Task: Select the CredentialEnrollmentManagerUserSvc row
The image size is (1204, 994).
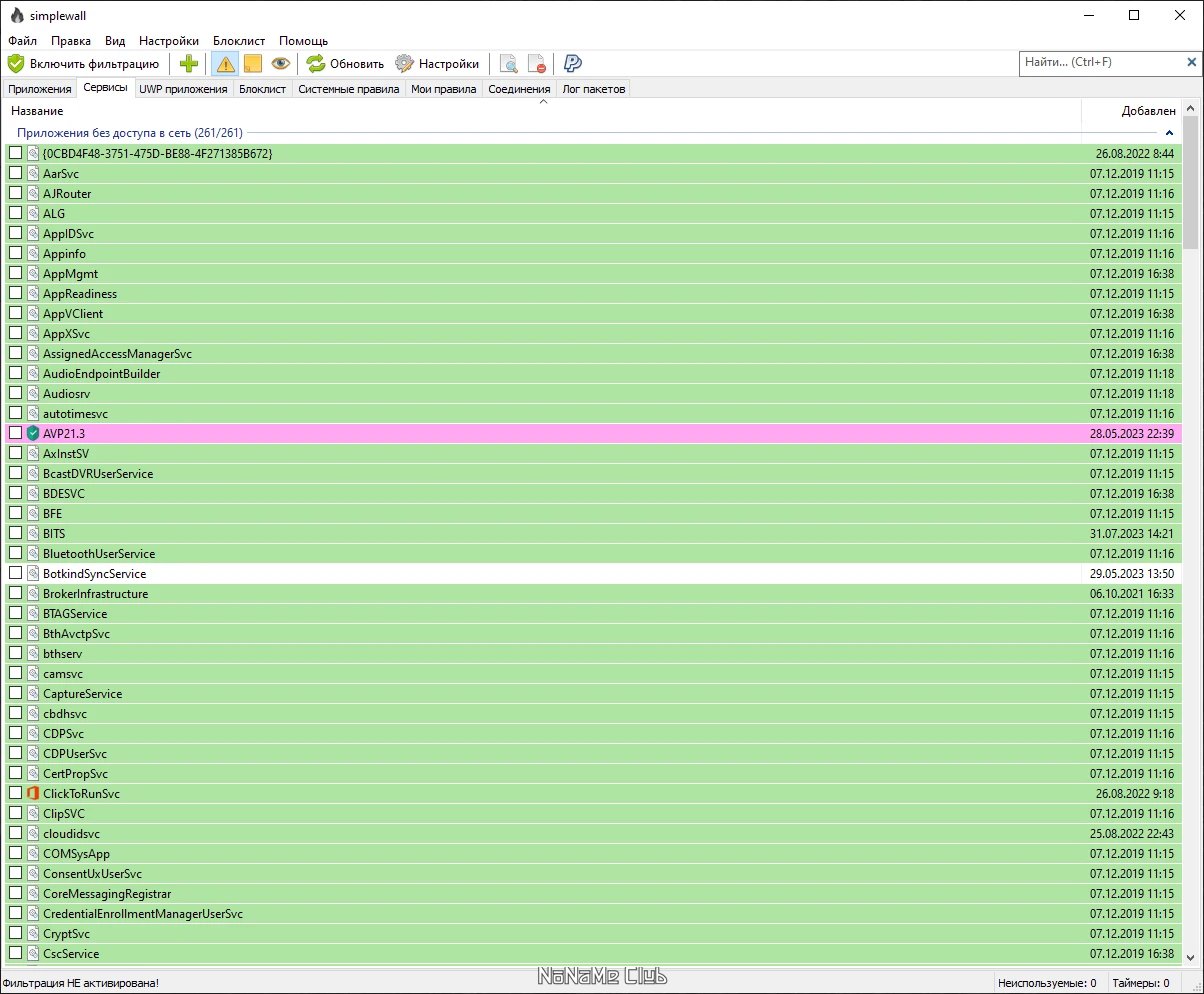Action: [x=593, y=913]
